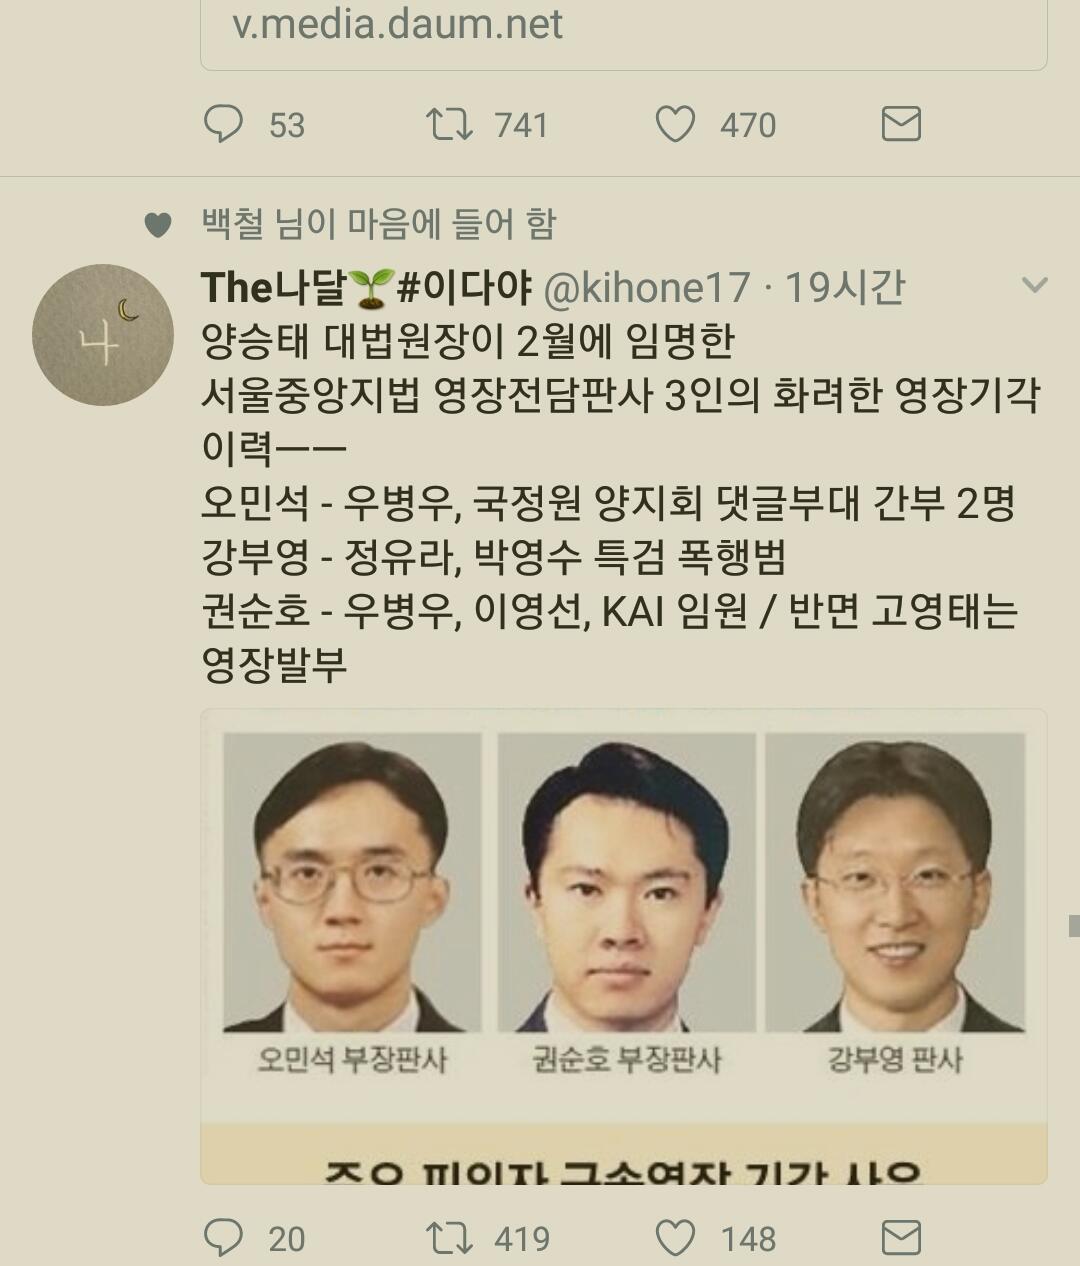
Task: Share The나달 tweet via envelope icon
Action: (901, 1238)
